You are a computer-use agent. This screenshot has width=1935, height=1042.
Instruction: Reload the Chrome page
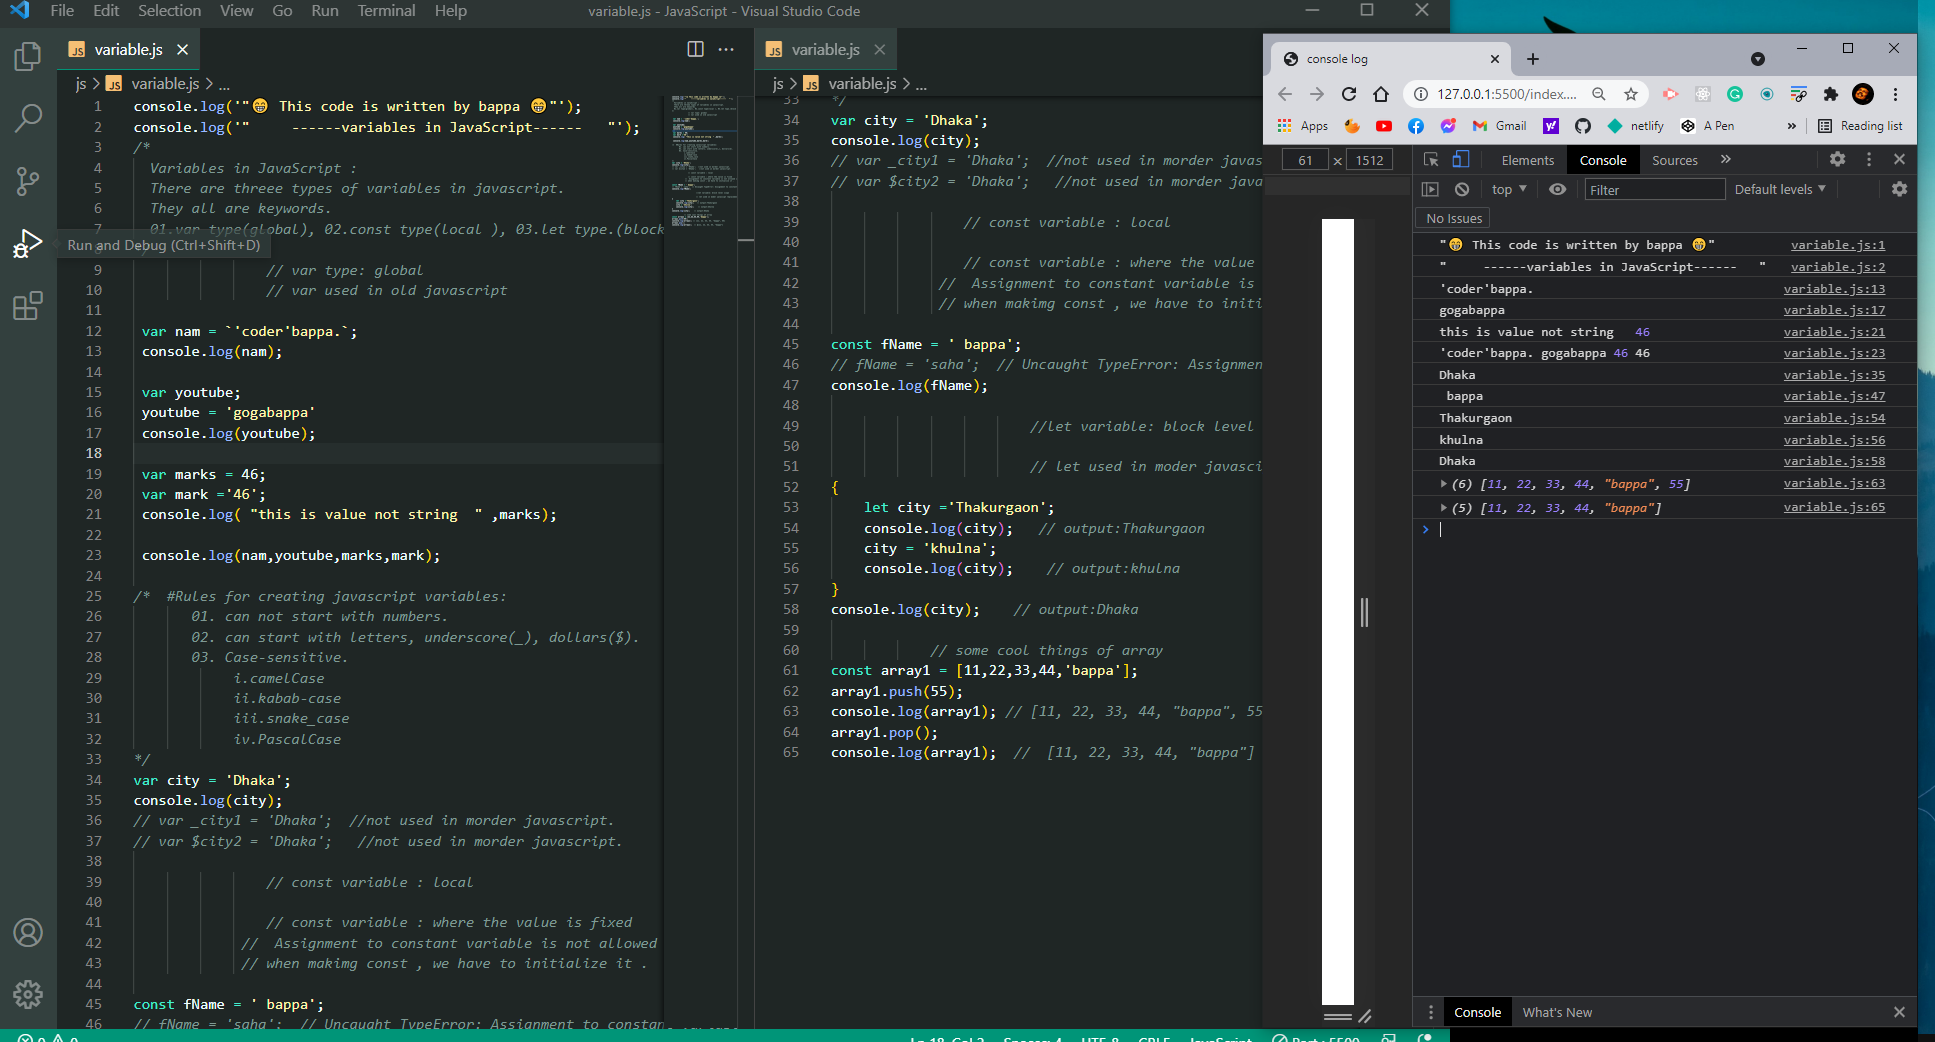coord(1349,94)
